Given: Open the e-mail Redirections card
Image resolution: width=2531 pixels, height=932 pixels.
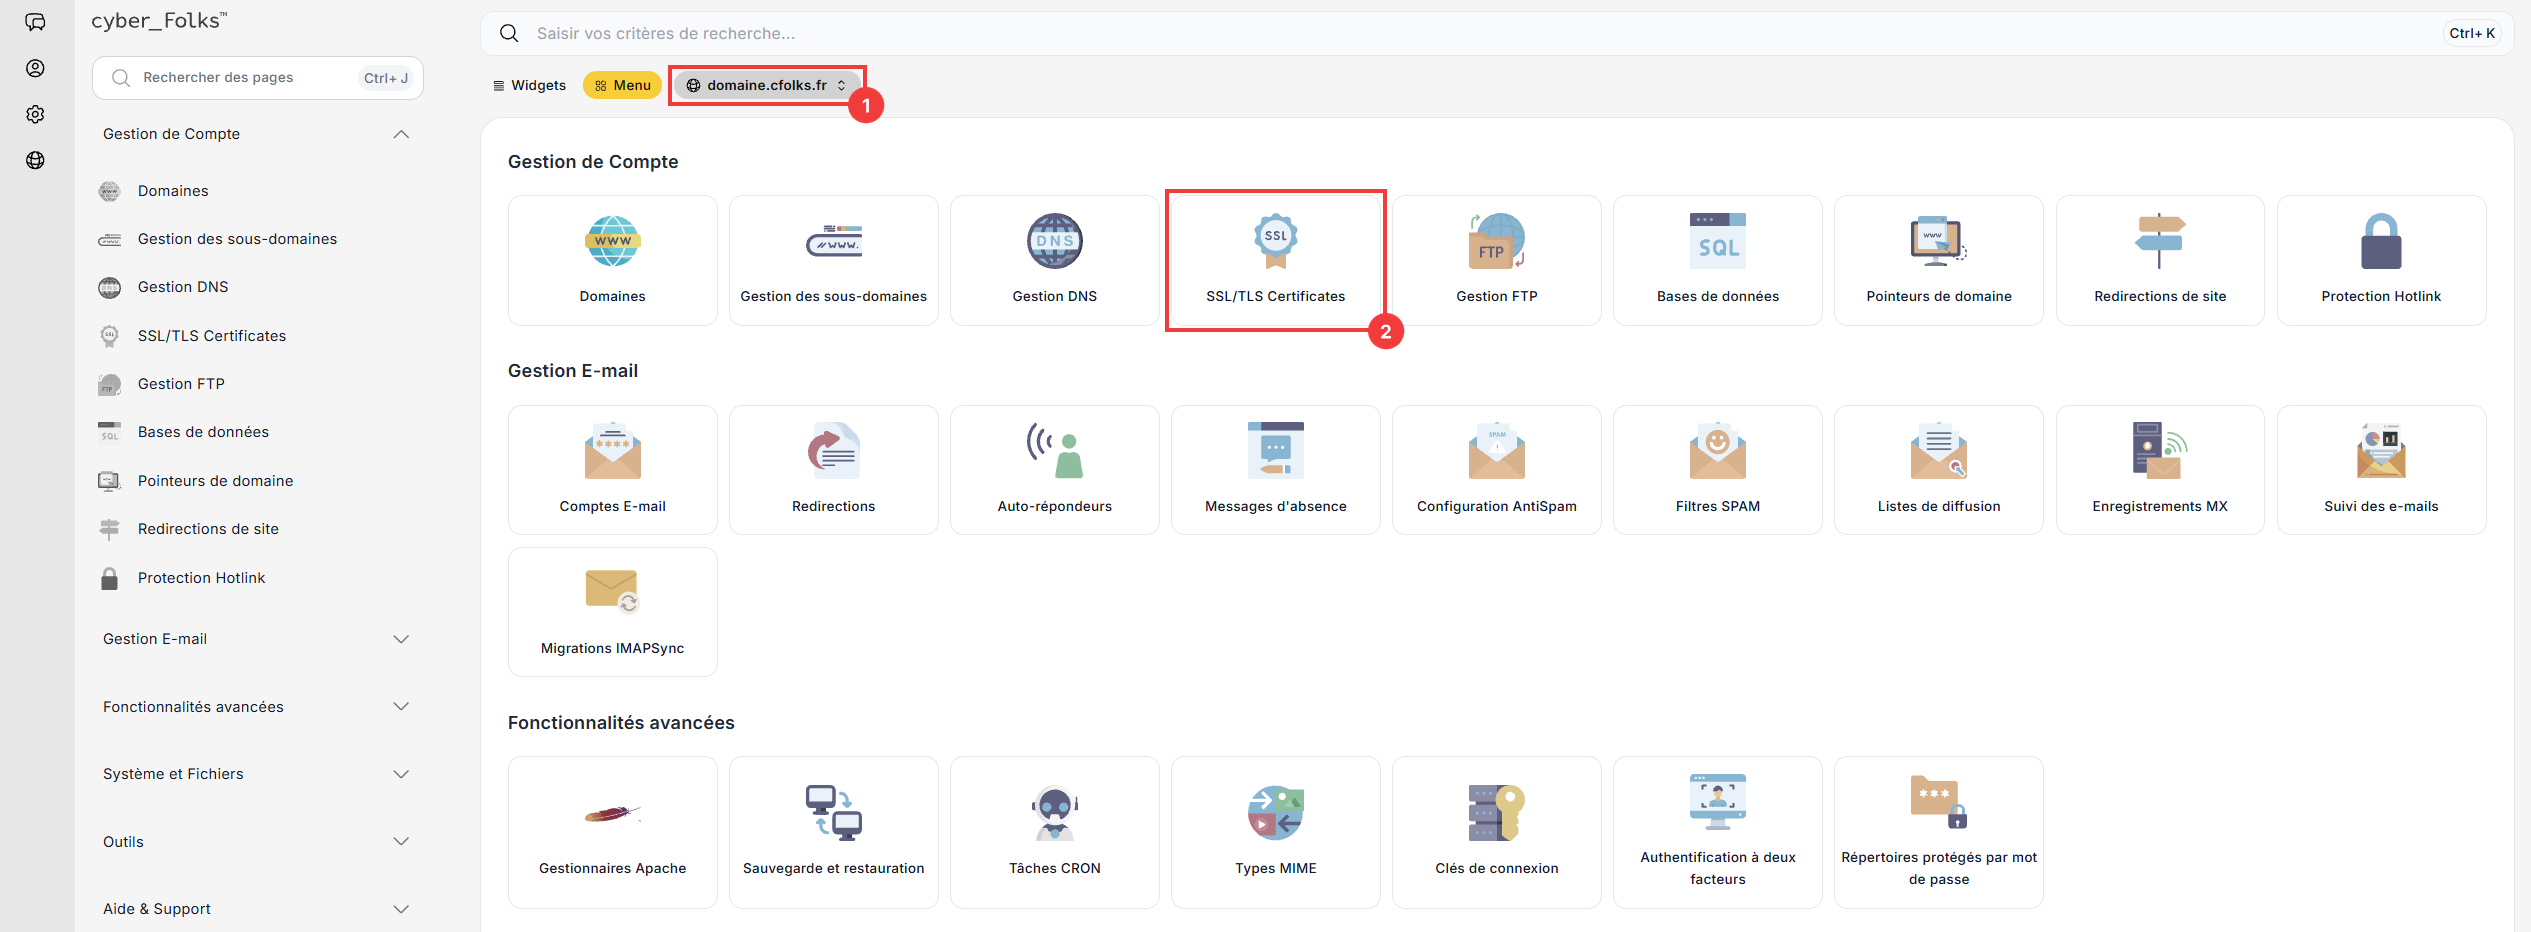Looking at the screenshot, I should (833, 470).
